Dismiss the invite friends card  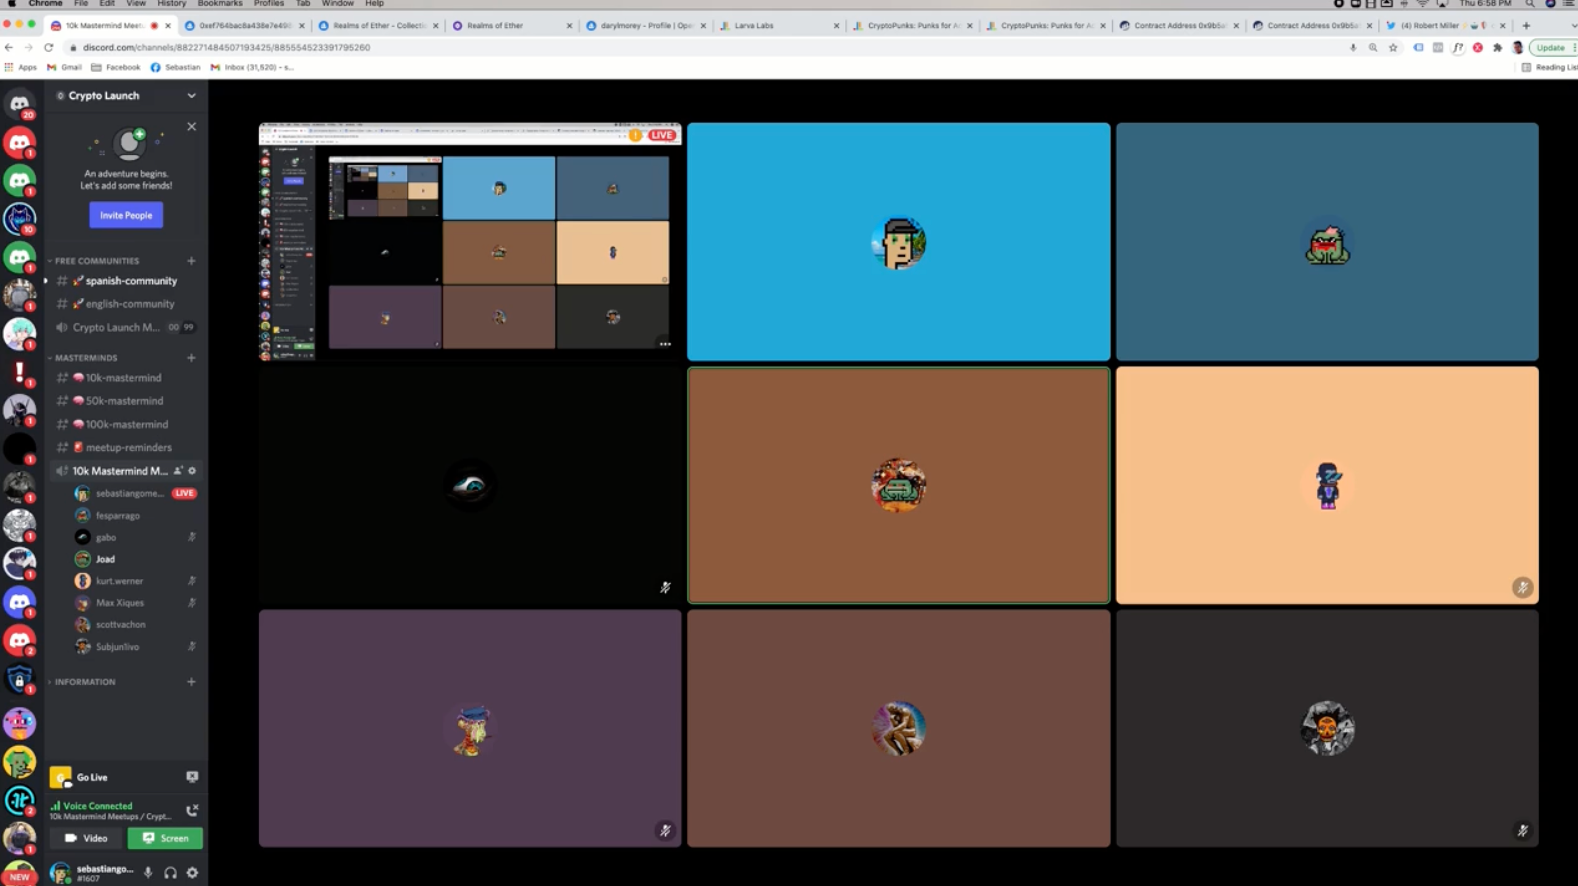point(192,127)
